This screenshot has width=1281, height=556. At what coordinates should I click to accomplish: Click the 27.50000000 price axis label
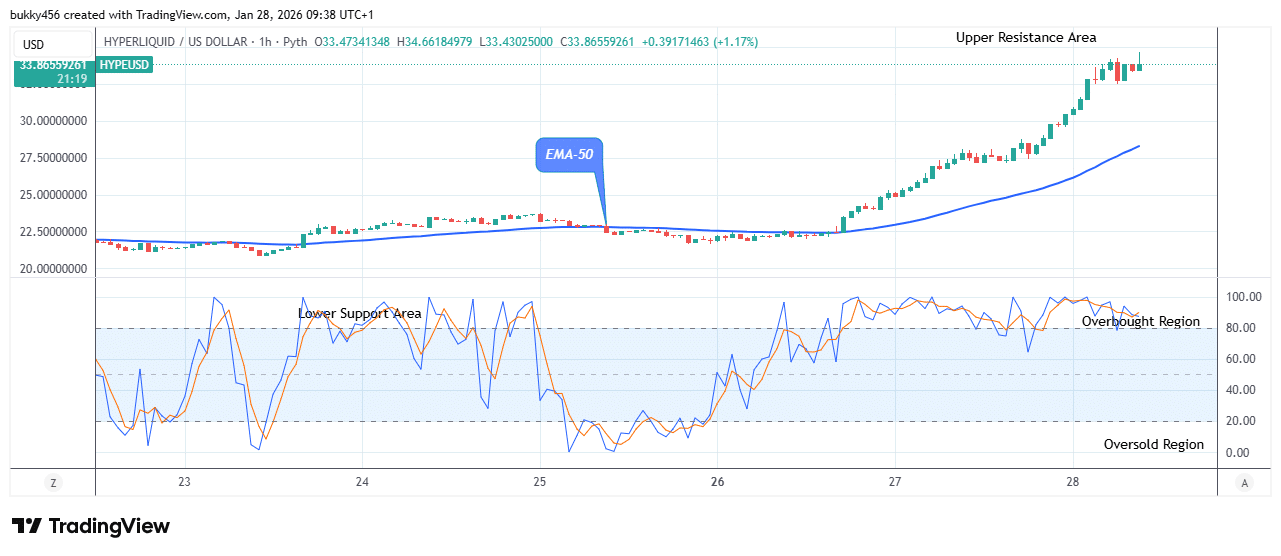click(52, 158)
